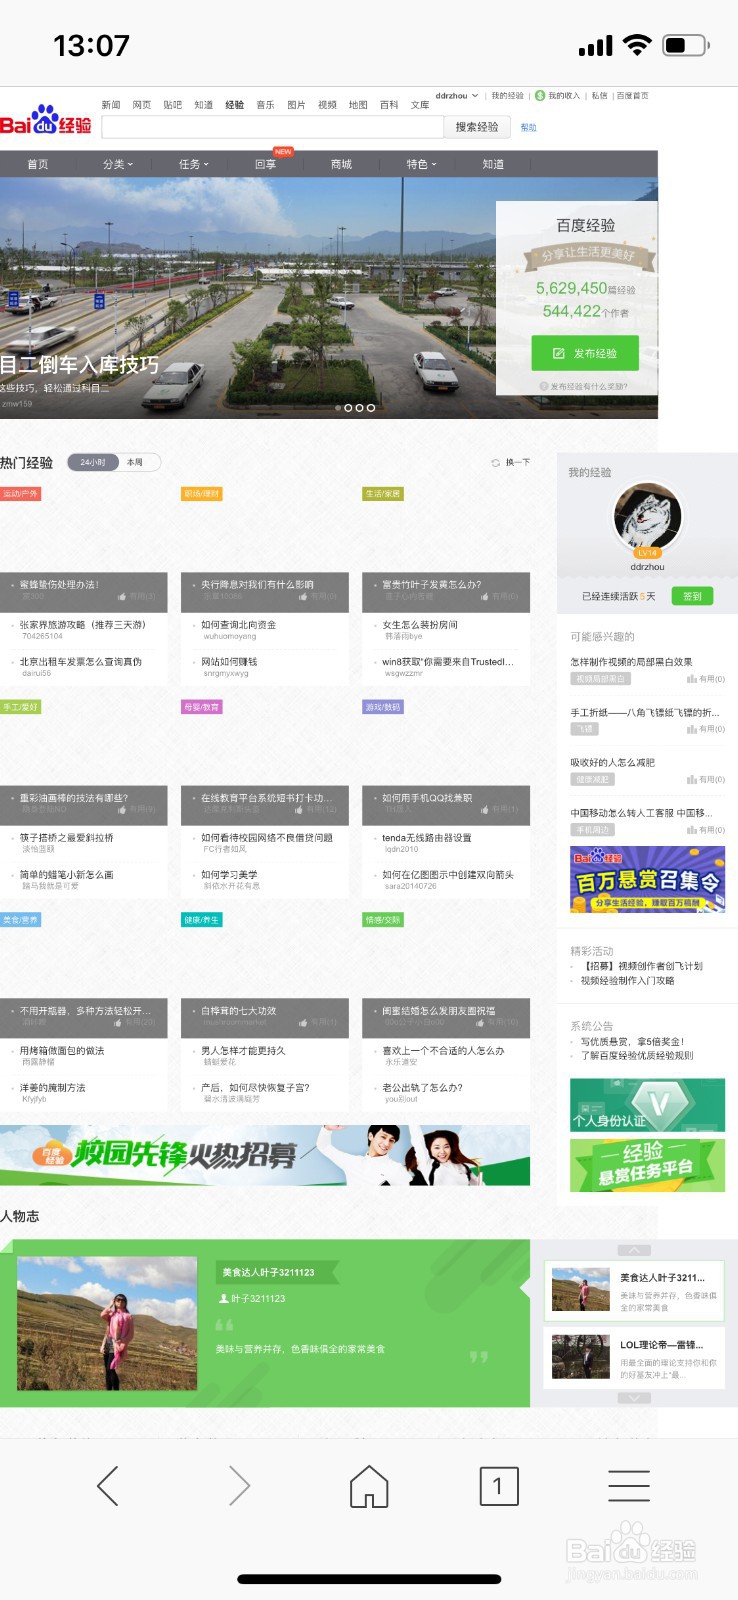Viewport: 738px width, 1600px height.
Task: Open 新闻 in top Baidu links
Action: (x=111, y=105)
